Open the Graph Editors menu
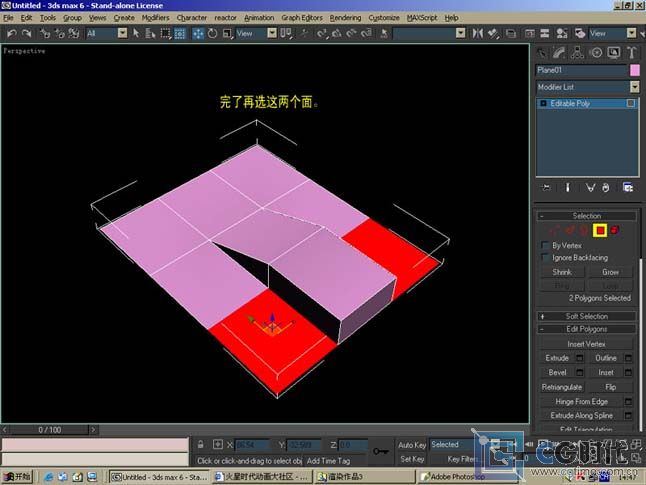 (302, 18)
